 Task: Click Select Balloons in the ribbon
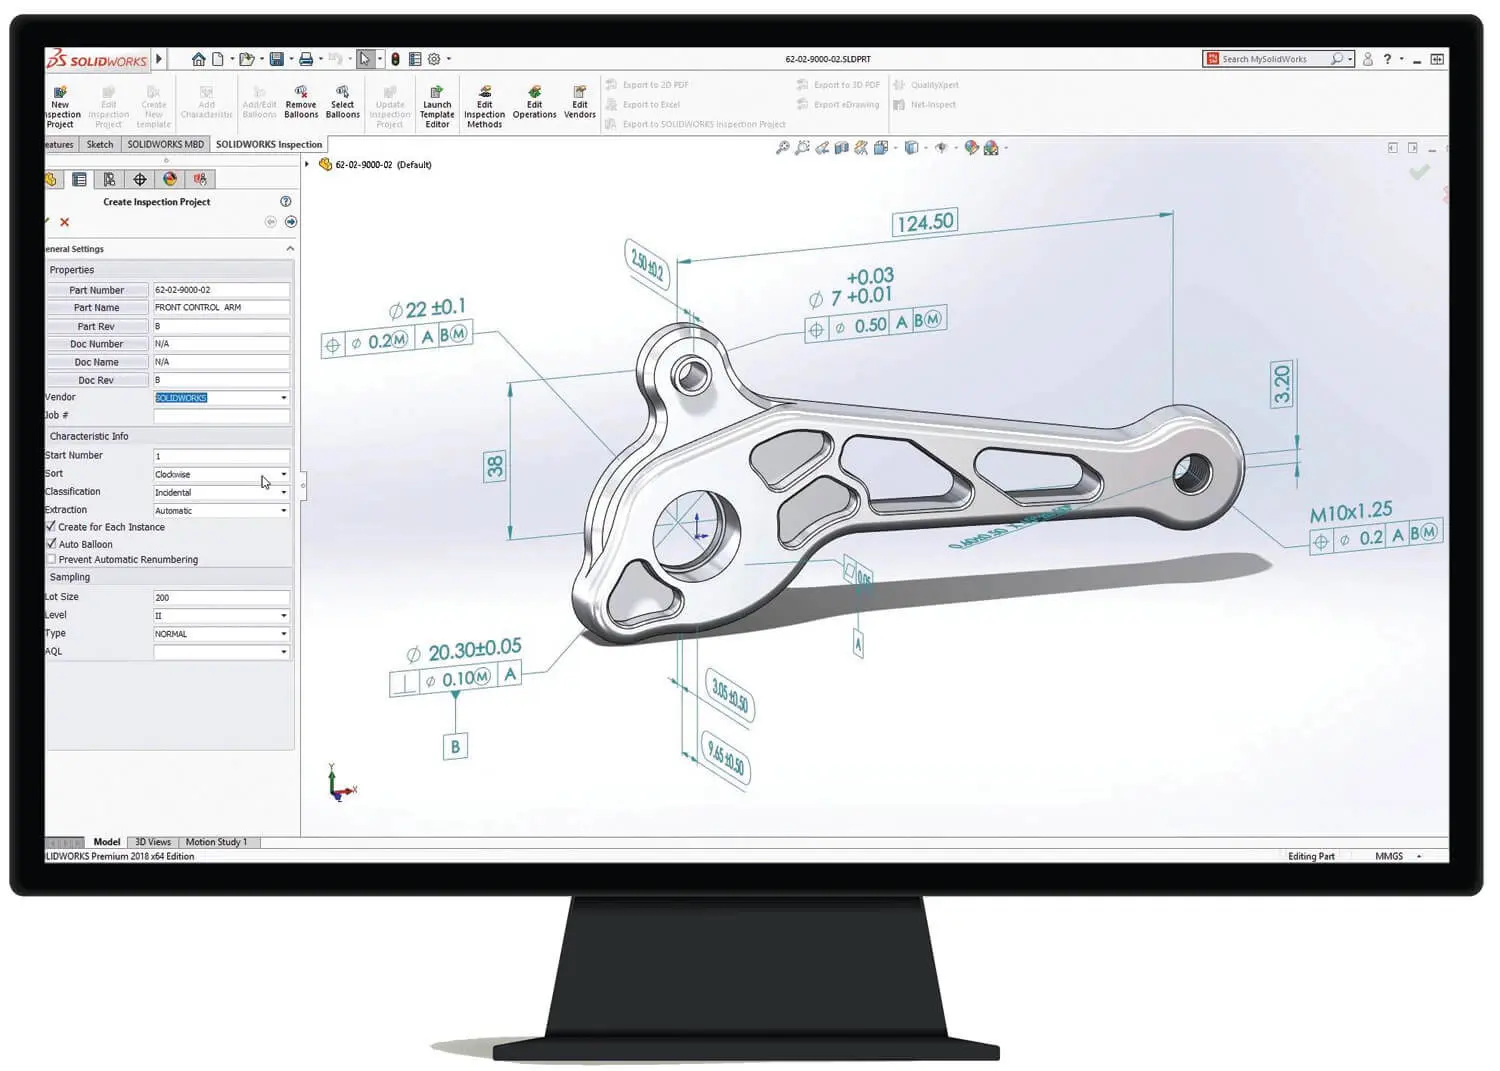342,103
